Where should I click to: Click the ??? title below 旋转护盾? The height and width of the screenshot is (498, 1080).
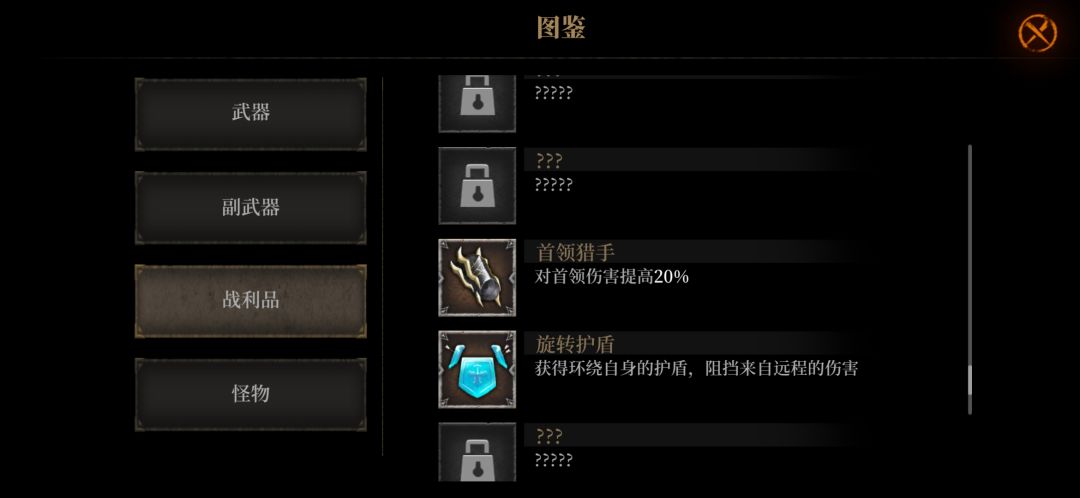[x=549, y=436]
